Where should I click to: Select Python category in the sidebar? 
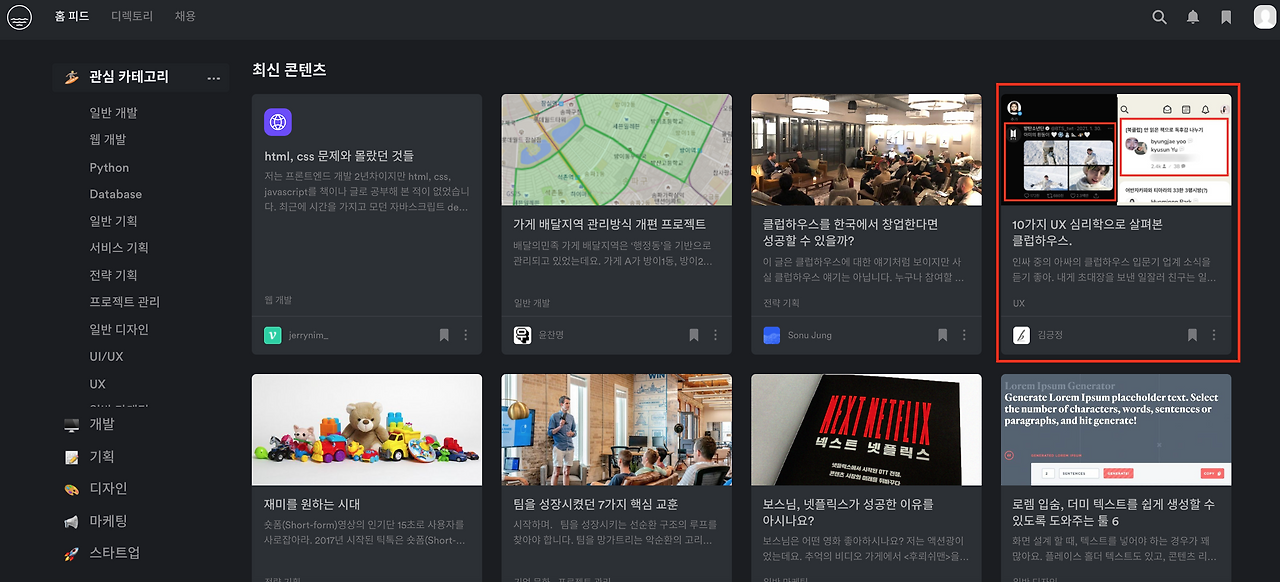coord(109,167)
